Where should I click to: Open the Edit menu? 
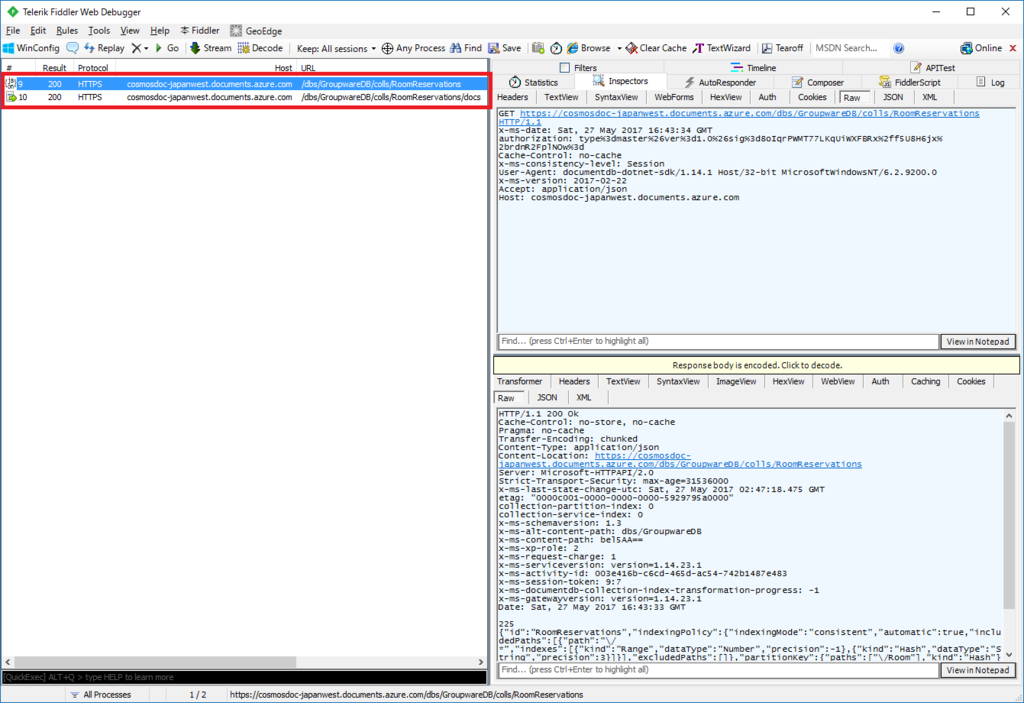pos(38,31)
